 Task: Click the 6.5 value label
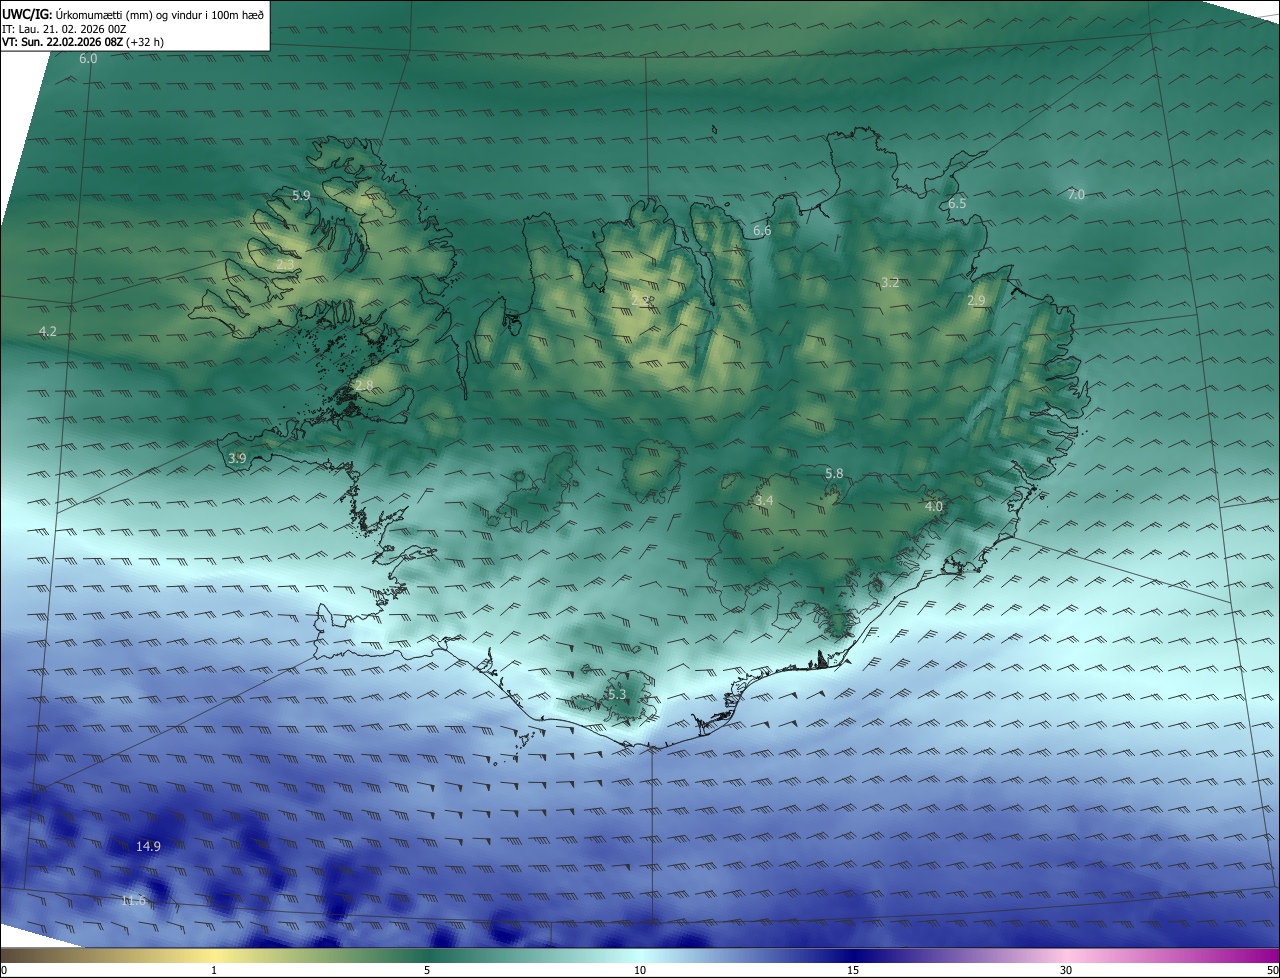click(x=957, y=203)
